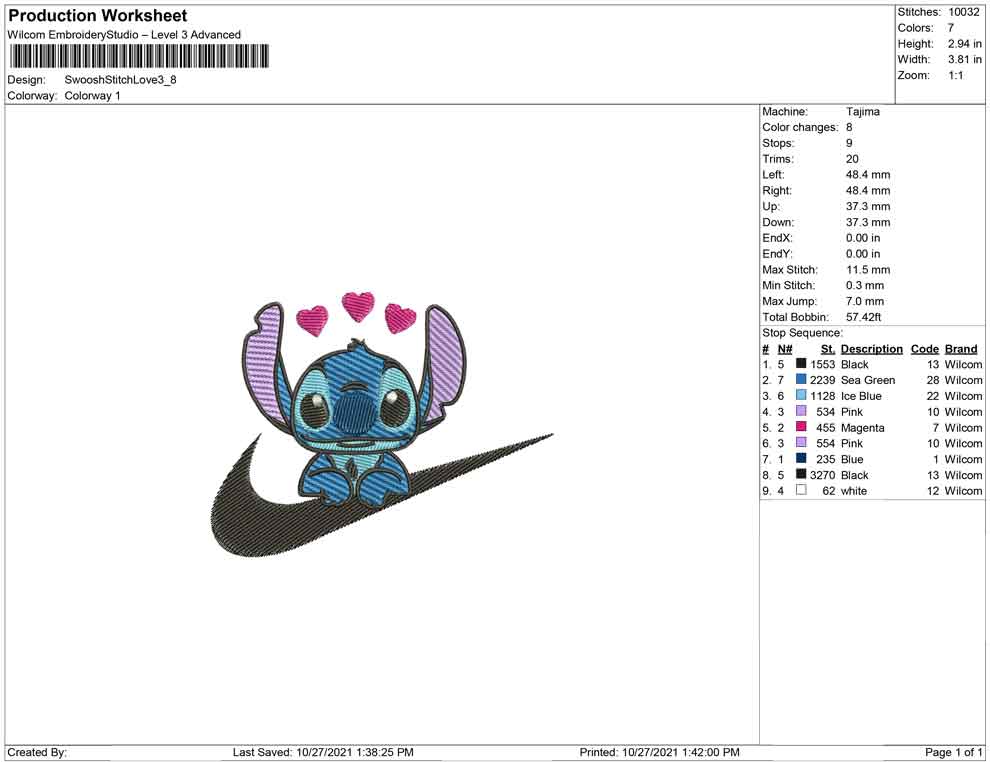Click the 'Up:' measurement label
The width and height of the screenshot is (990, 762).
pyautogui.click(x=771, y=206)
